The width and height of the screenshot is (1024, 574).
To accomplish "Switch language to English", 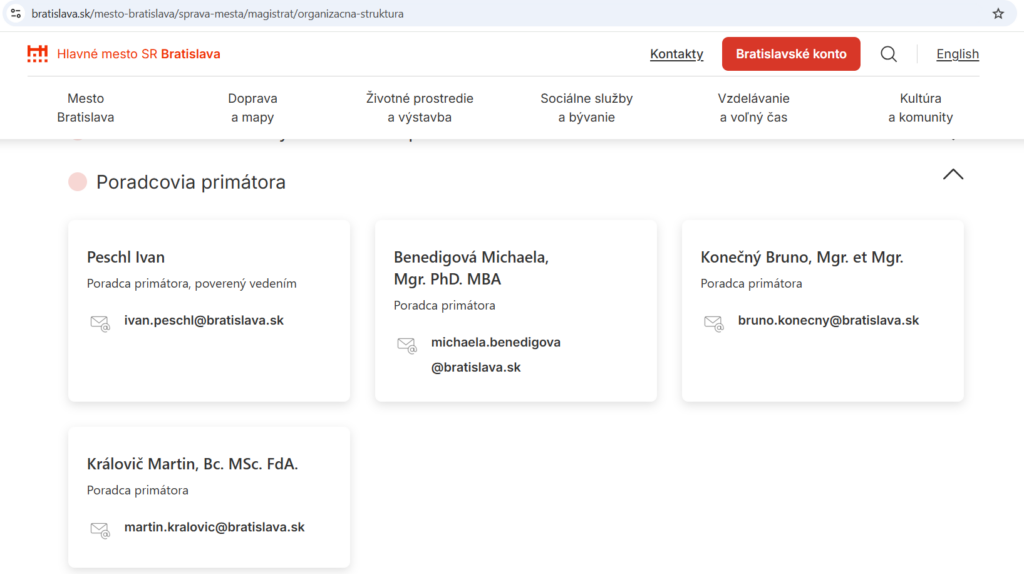I will point(957,54).
